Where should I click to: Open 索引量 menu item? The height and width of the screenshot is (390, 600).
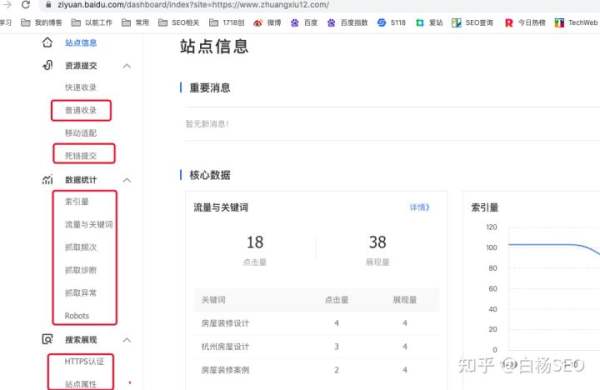tap(77, 201)
